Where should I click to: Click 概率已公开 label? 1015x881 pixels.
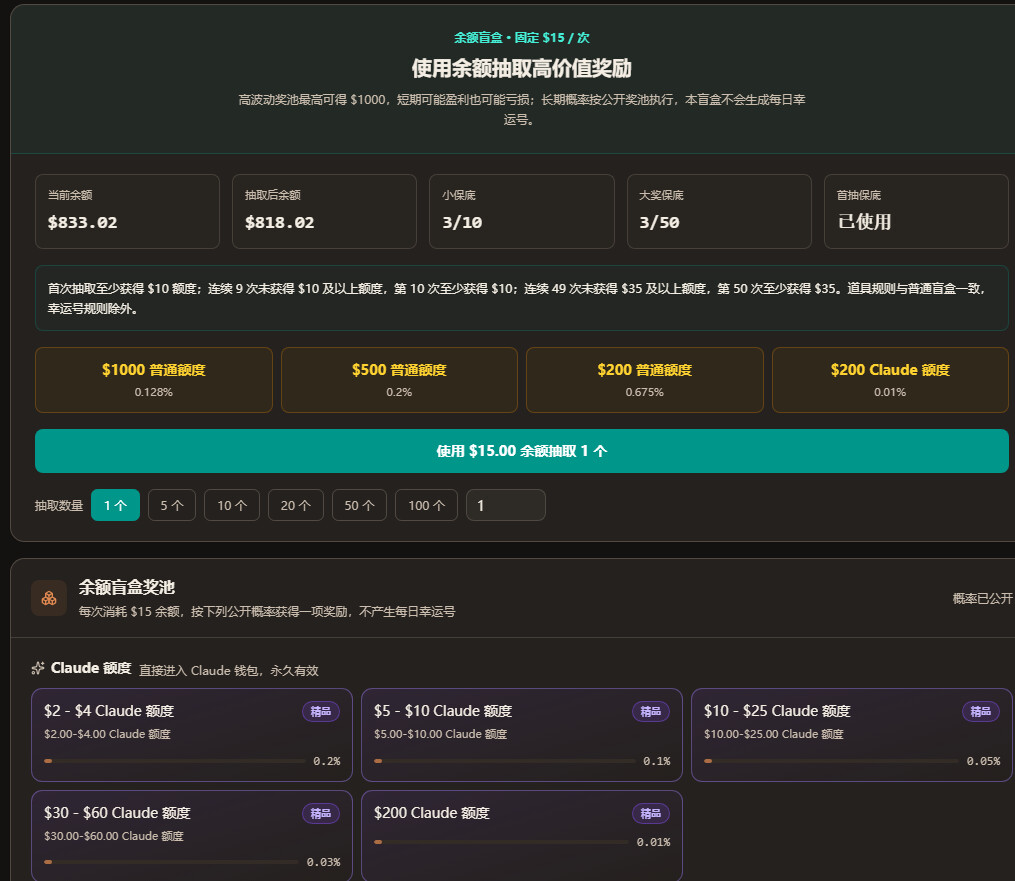pos(983,599)
